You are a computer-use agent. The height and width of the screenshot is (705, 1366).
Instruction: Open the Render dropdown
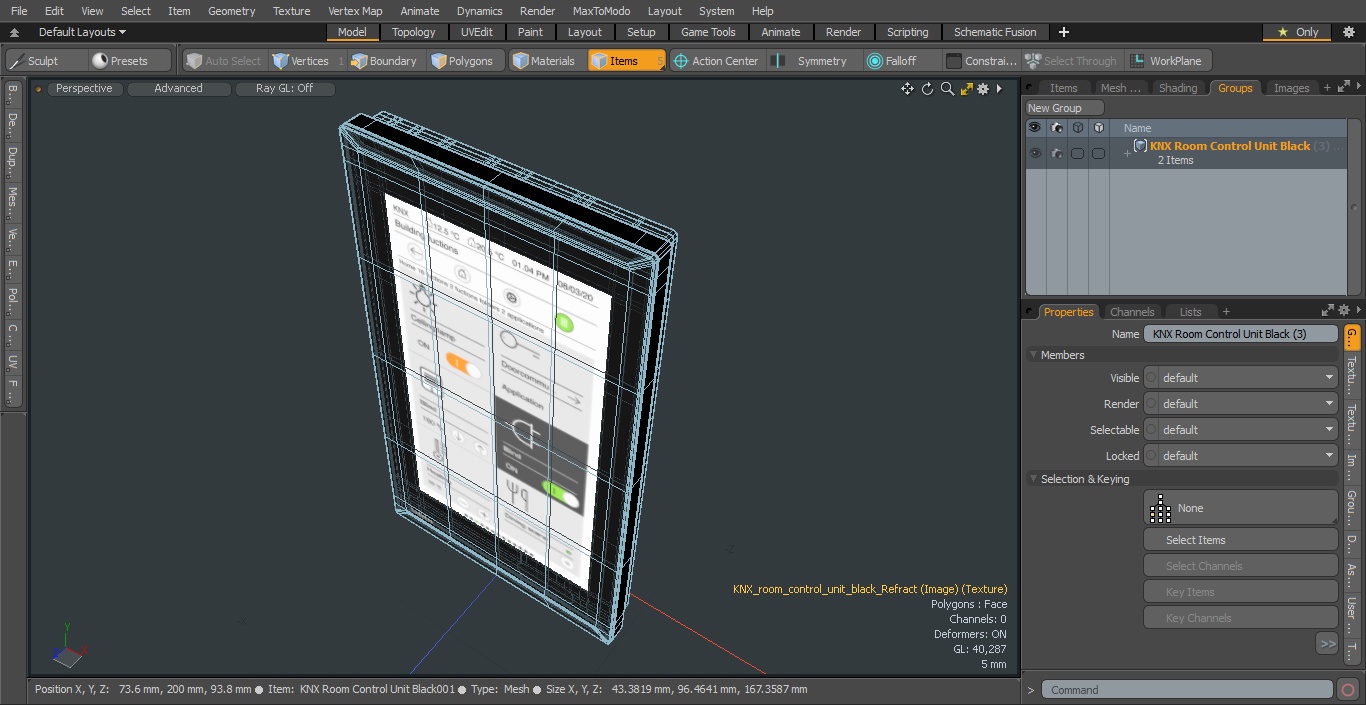coord(1240,404)
